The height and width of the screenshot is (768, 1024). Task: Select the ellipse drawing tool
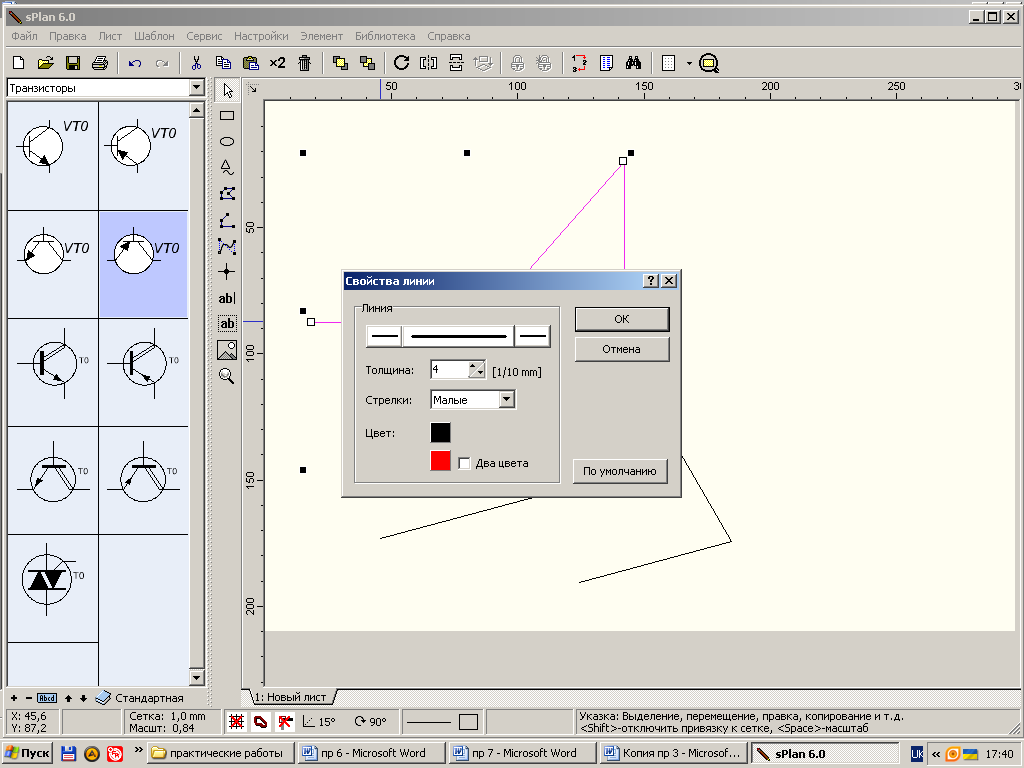click(227, 142)
